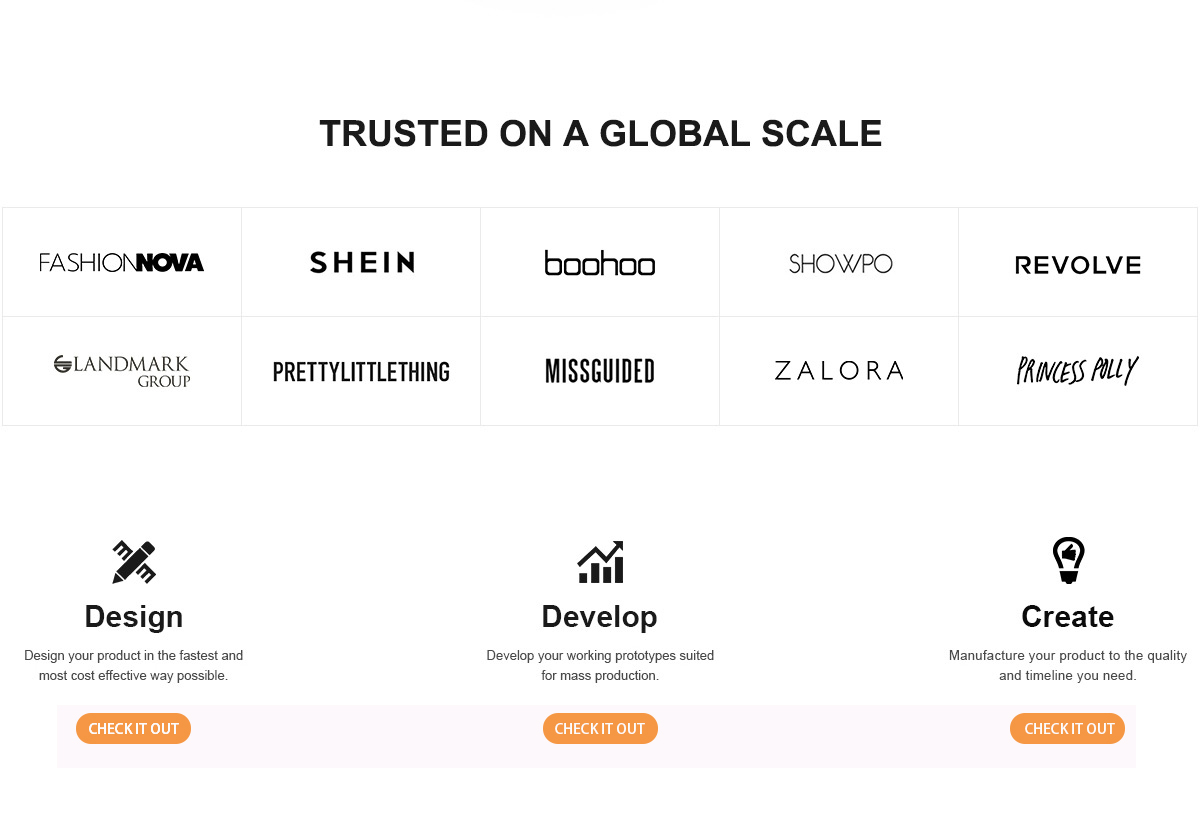Click the boohoo brand logo
Image resolution: width=1200 pixels, height=838 pixels.
coord(600,263)
